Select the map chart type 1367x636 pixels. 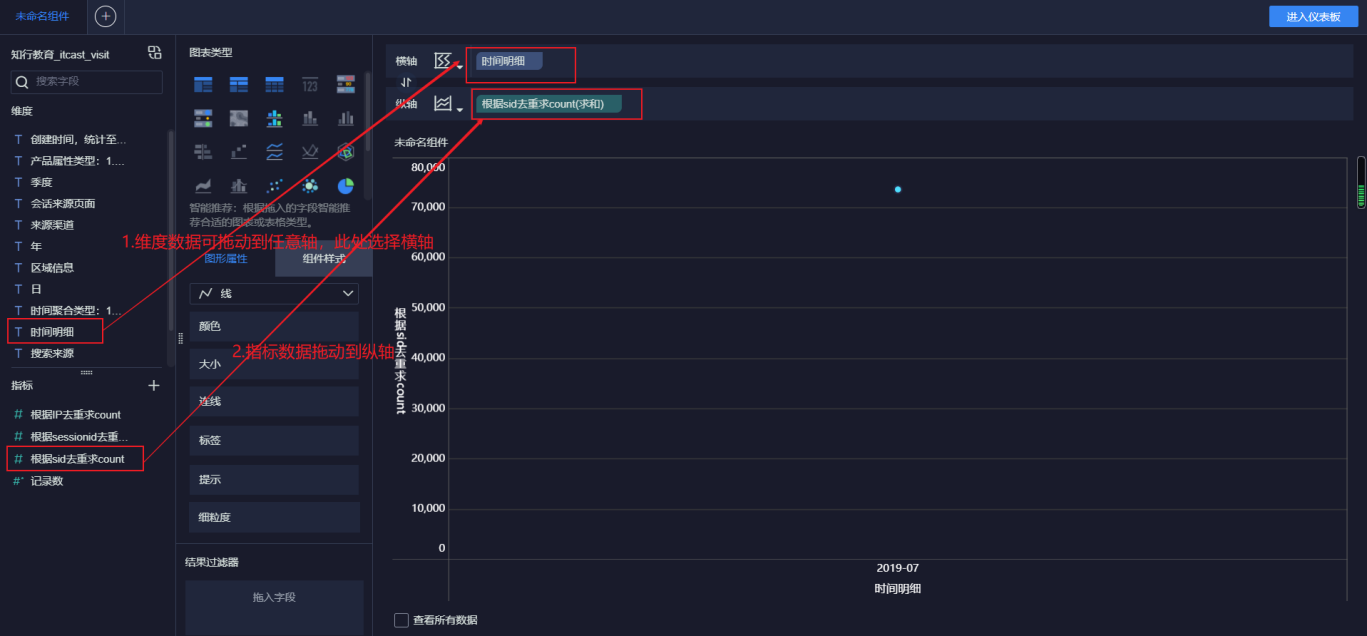coord(239,118)
